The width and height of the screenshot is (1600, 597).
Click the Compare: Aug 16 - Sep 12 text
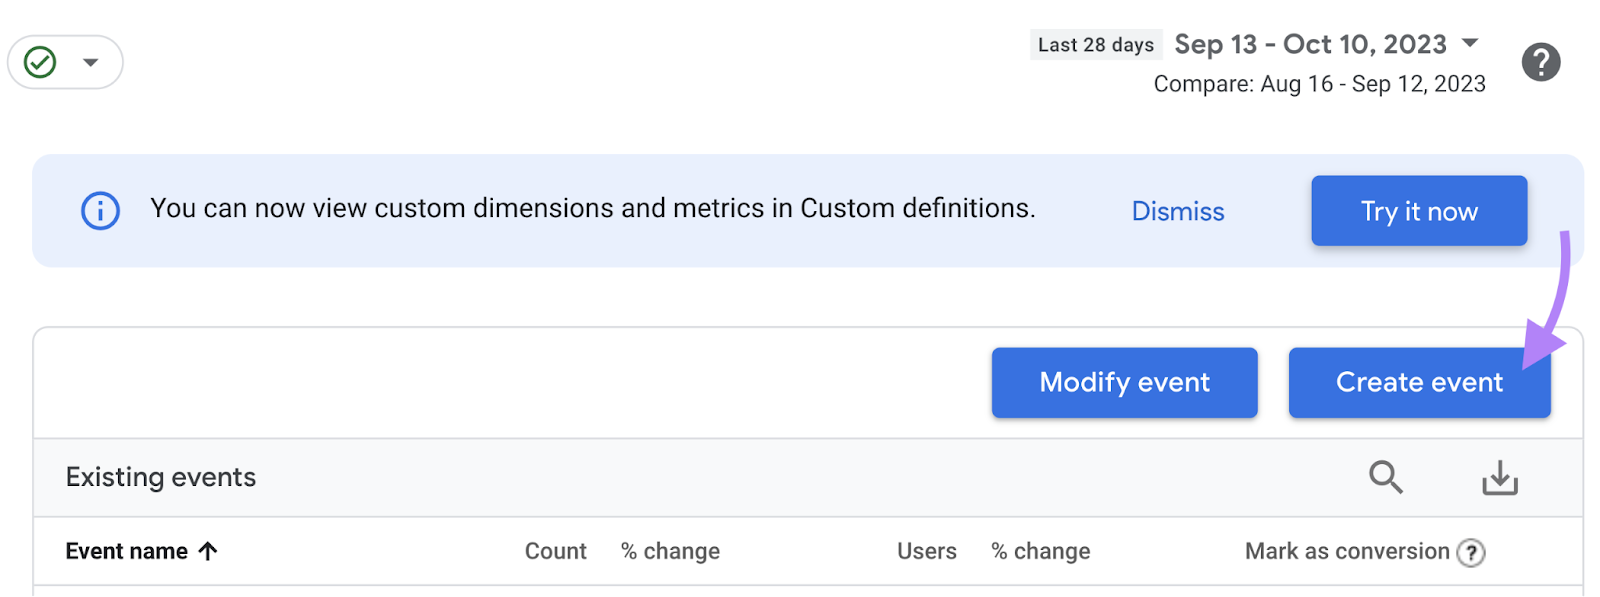click(1319, 84)
